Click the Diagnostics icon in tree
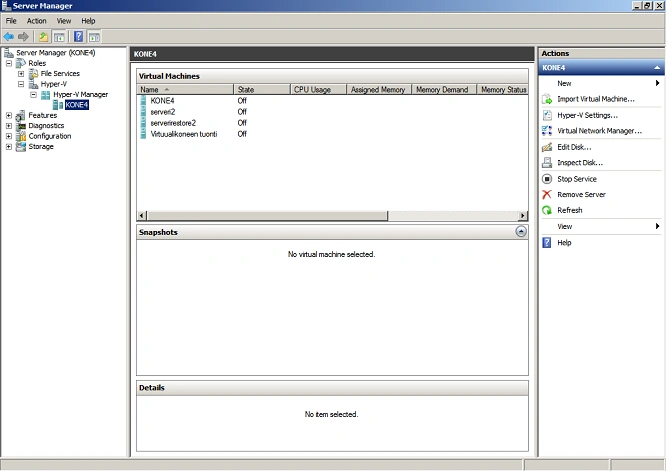Image resolution: width=666 pixels, height=471 pixels. [21, 126]
